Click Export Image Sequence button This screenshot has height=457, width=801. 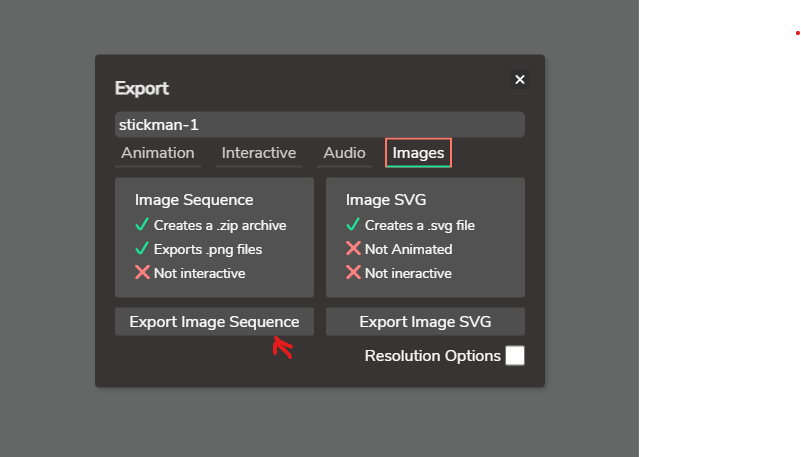point(215,322)
